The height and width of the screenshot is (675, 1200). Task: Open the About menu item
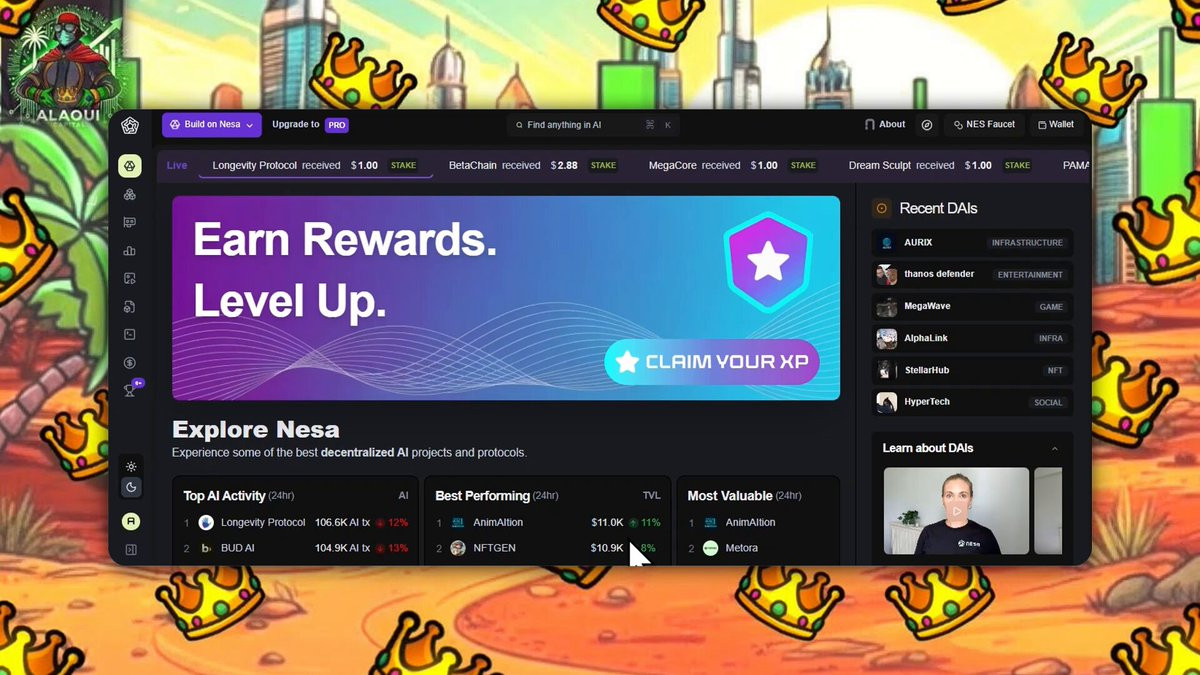(885, 125)
